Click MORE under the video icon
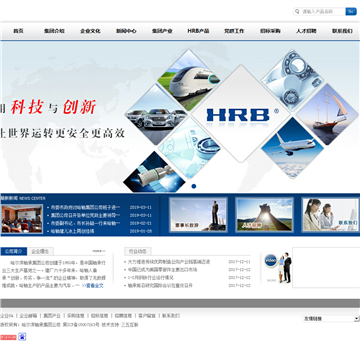The width and height of the screenshot is (360, 360). coord(271,281)
